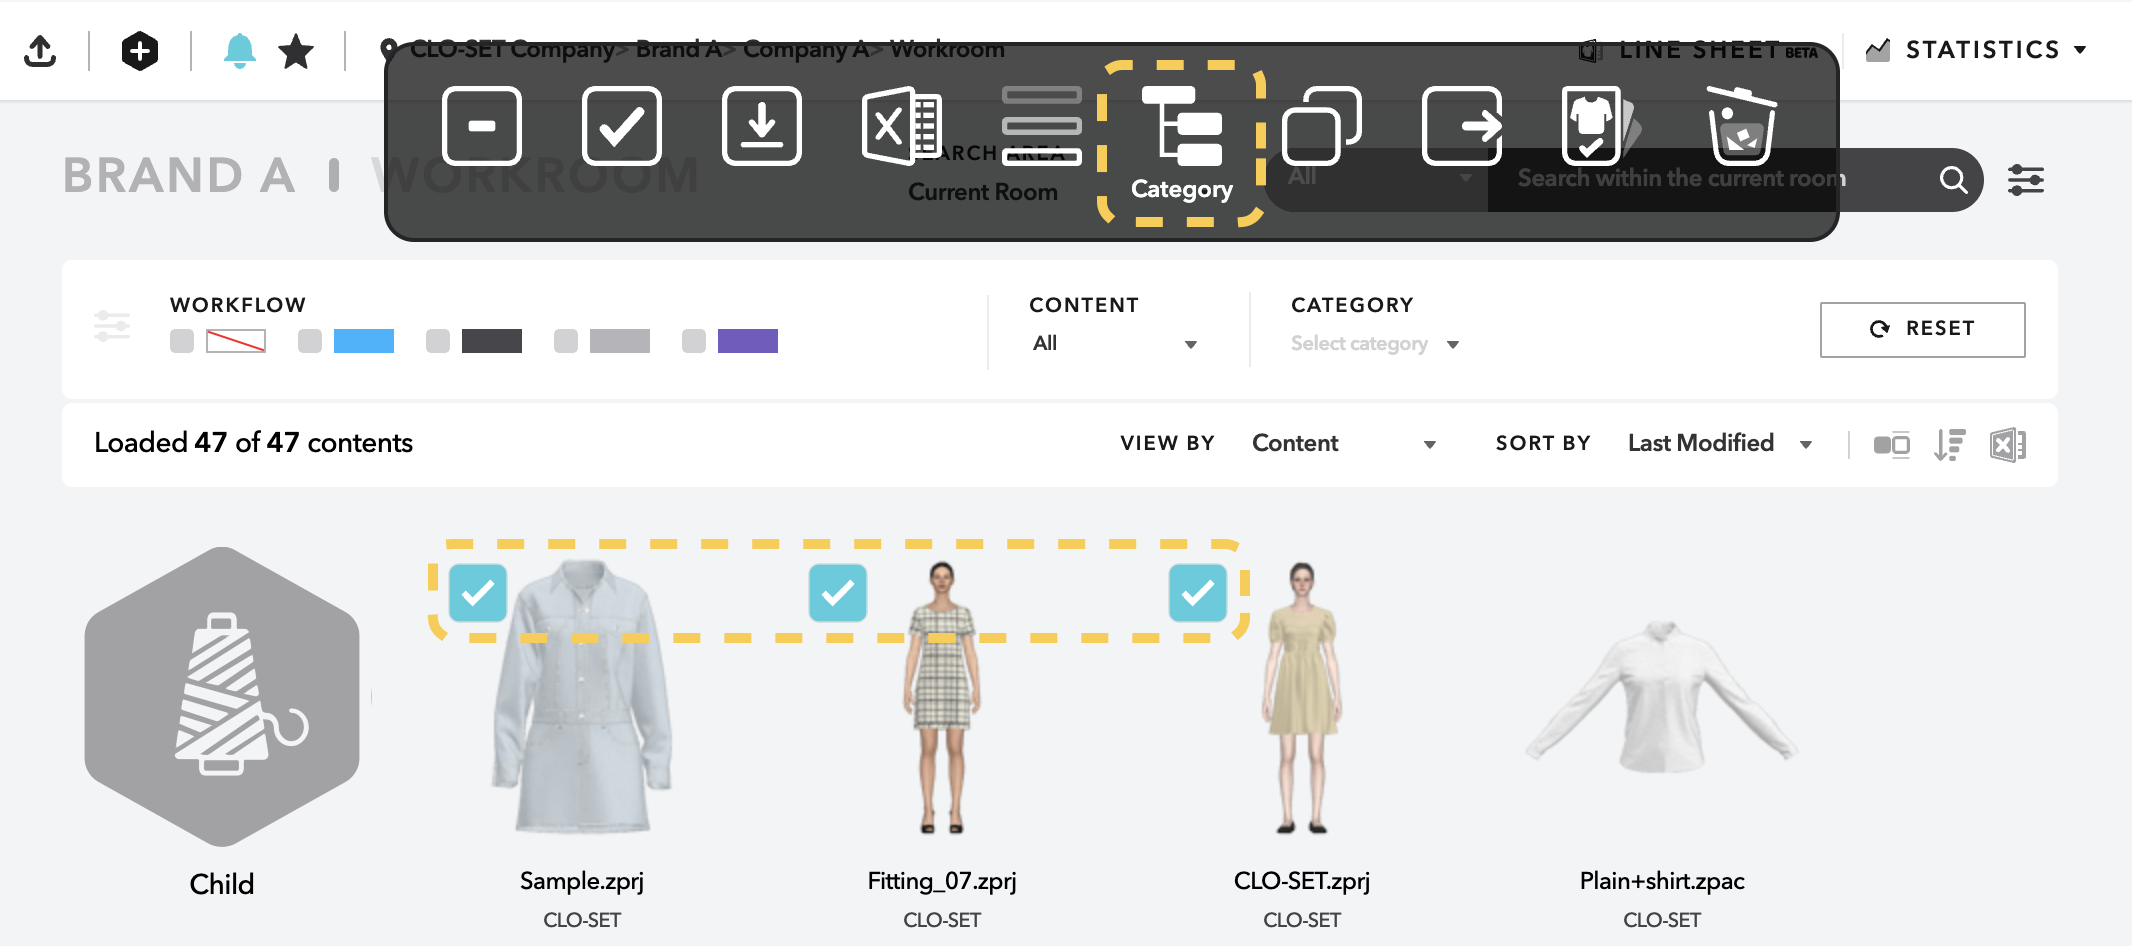
Task: Click the sort order direction icon
Action: (1949, 444)
